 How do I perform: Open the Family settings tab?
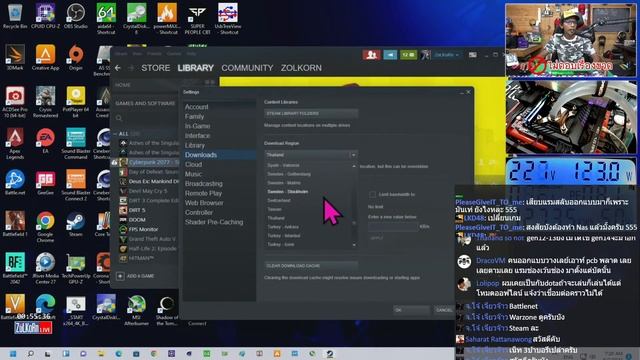[x=194, y=117]
